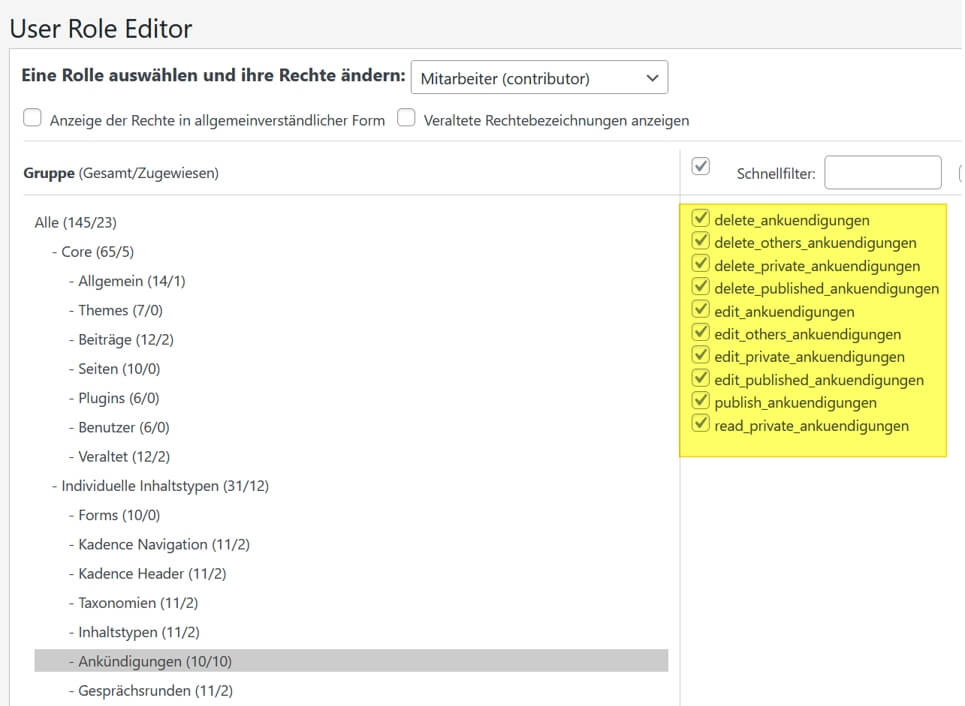Uncheck edit_published_ankuendigungen capability
This screenshot has height=706, width=965.
click(701, 379)
